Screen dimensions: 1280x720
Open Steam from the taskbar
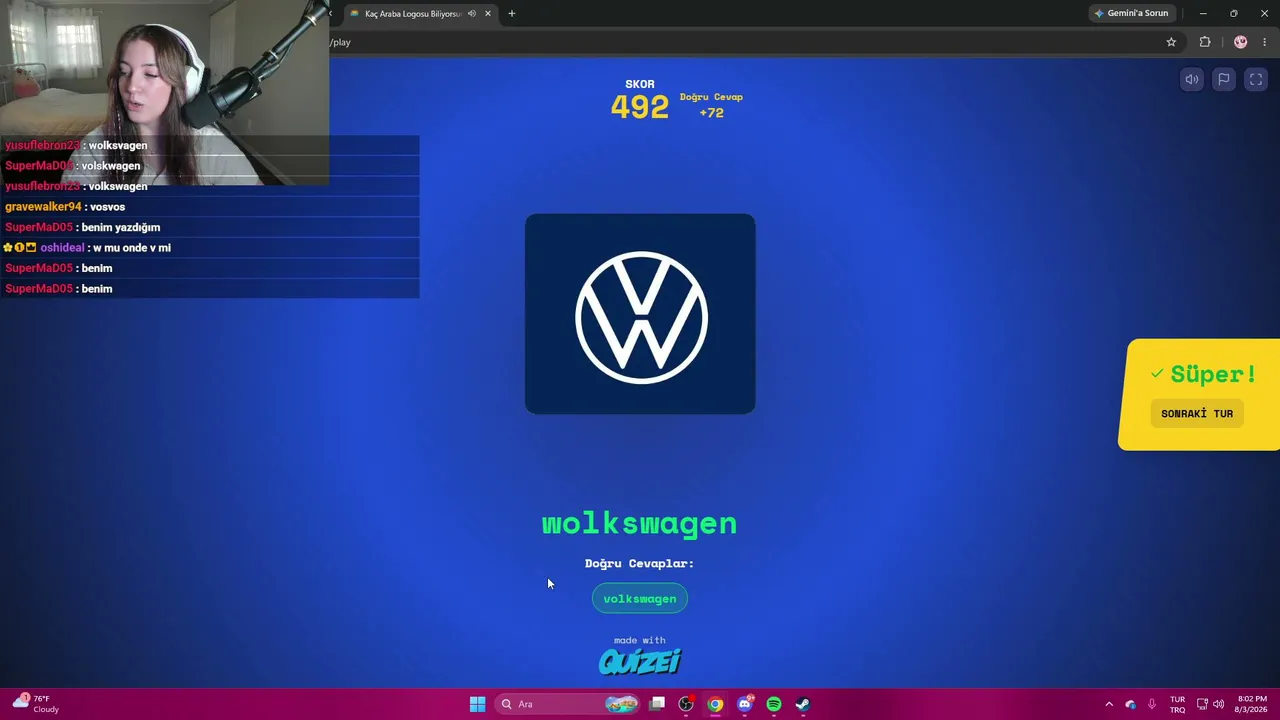(x=802, y=704)
